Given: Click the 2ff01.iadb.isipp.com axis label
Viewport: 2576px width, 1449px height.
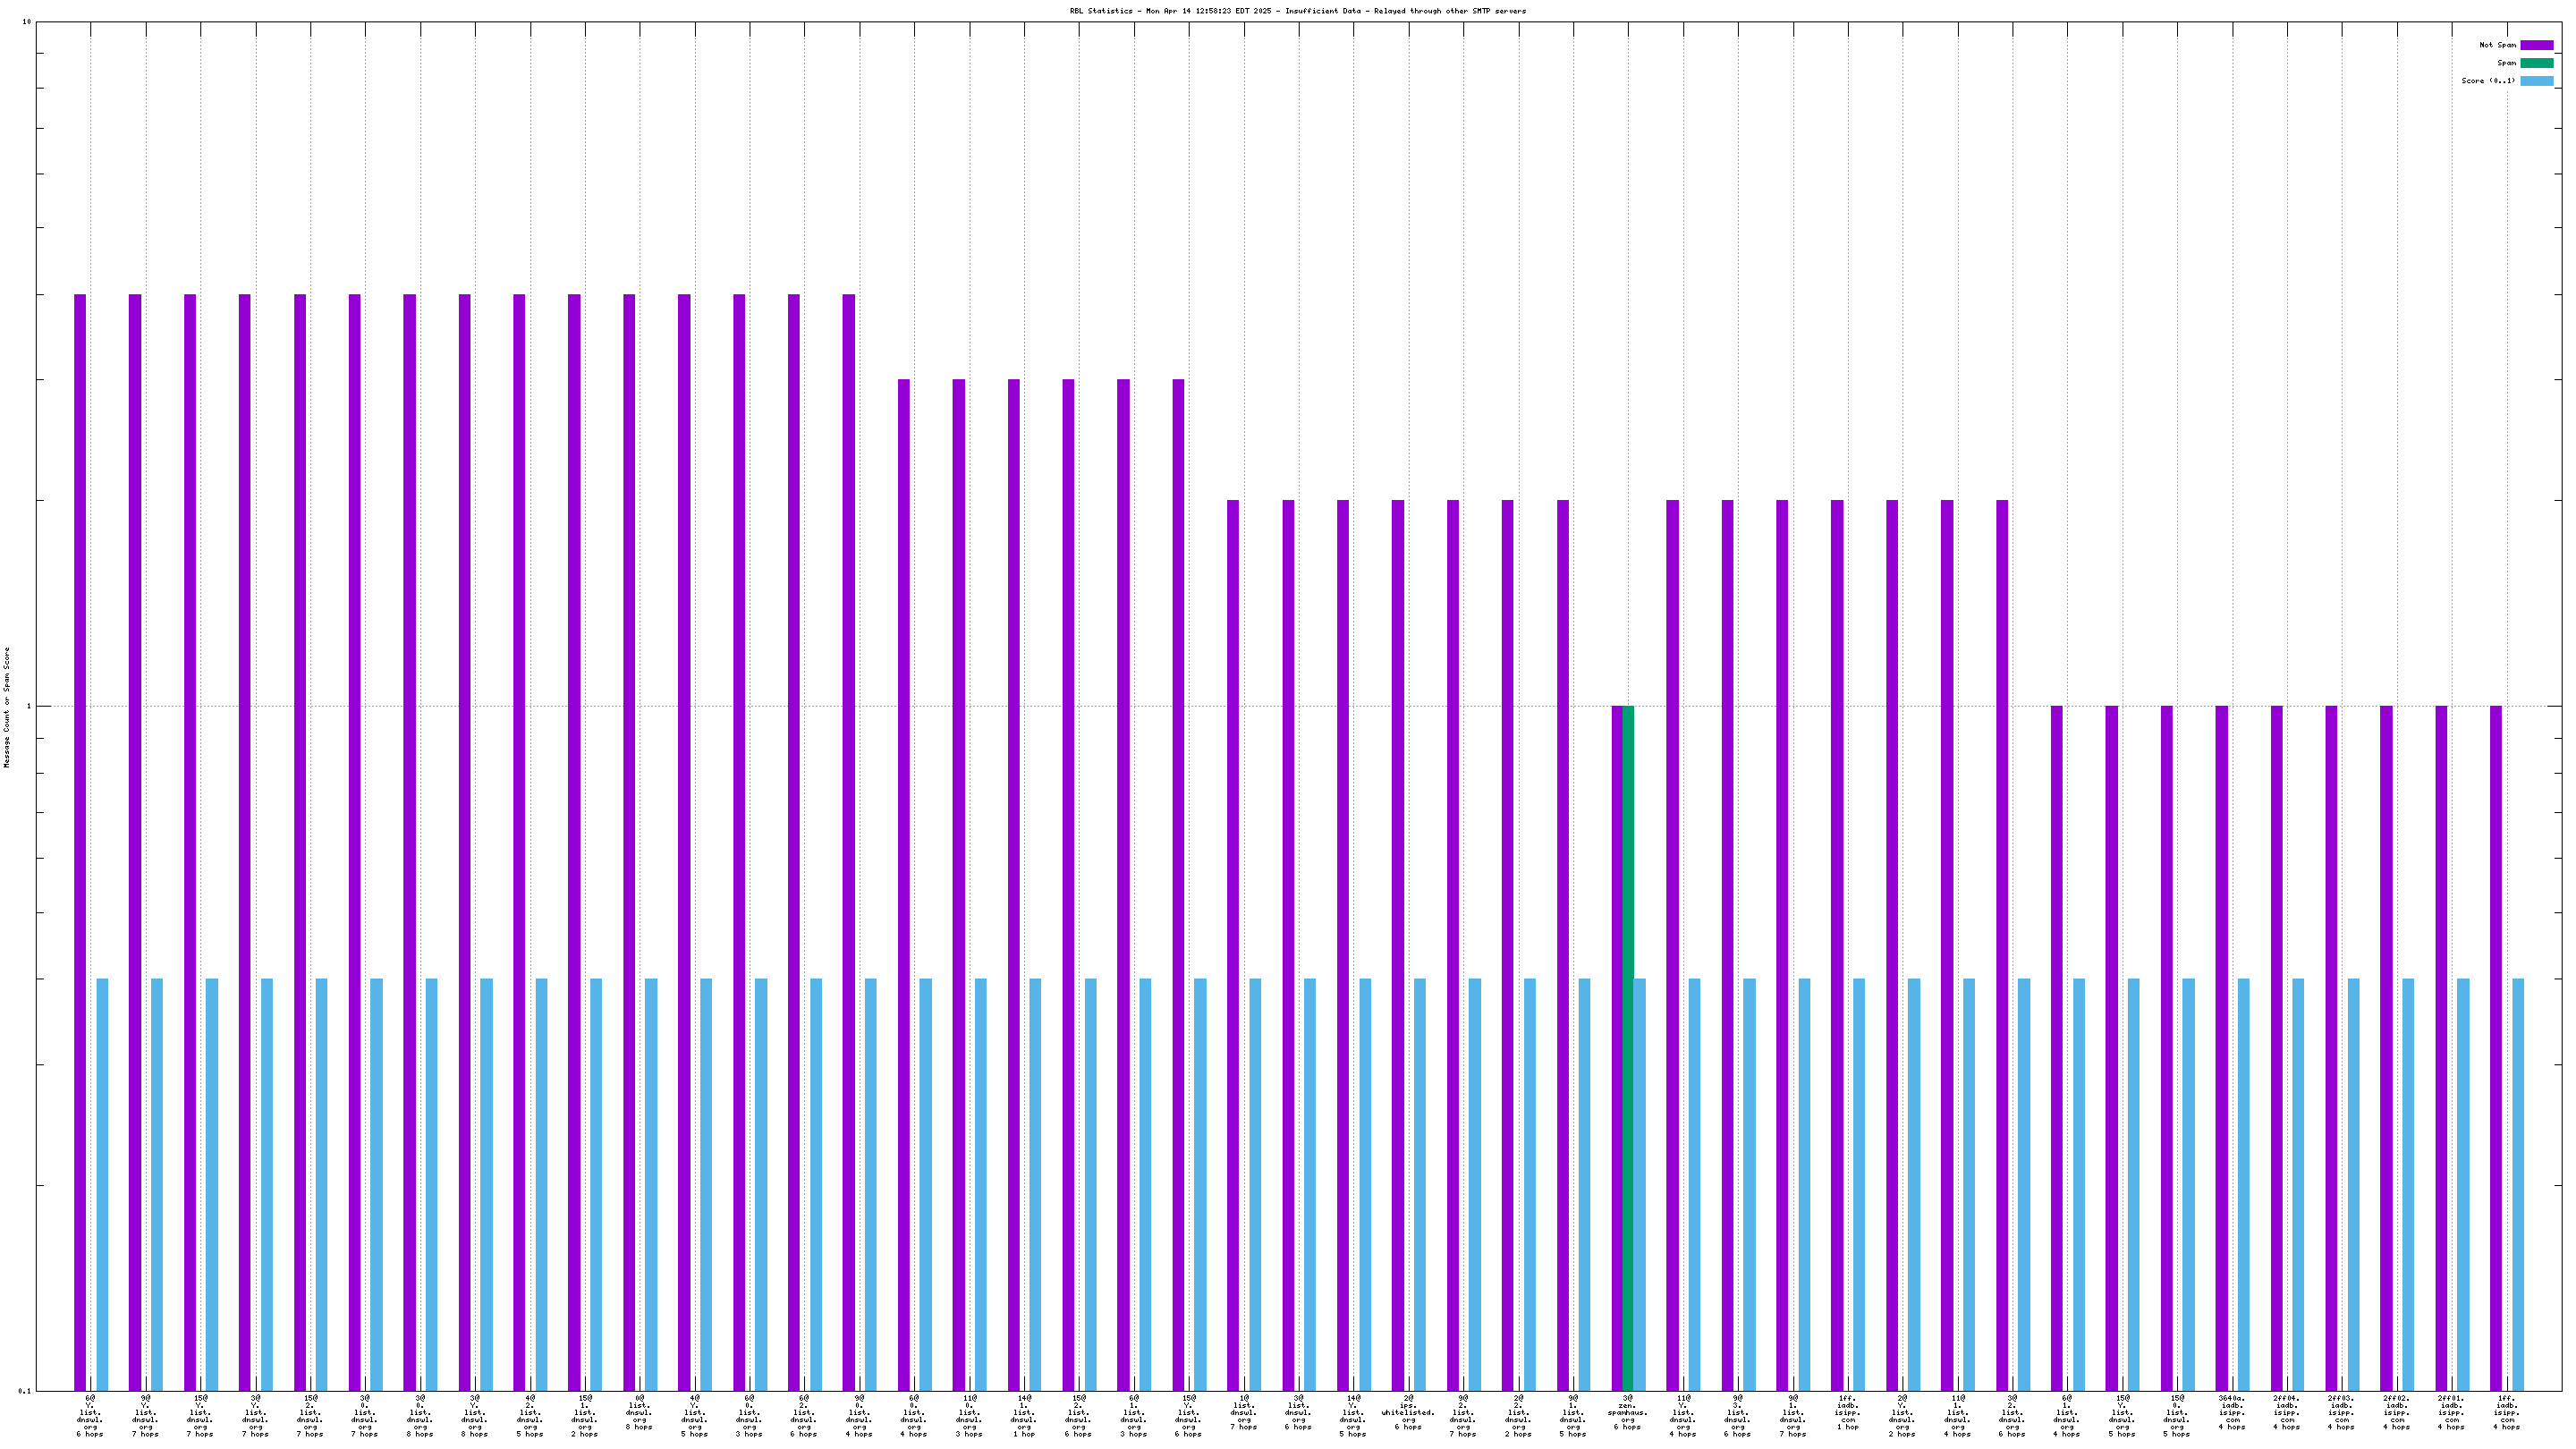Looking at the screenshot, I should (2451, 1415).
